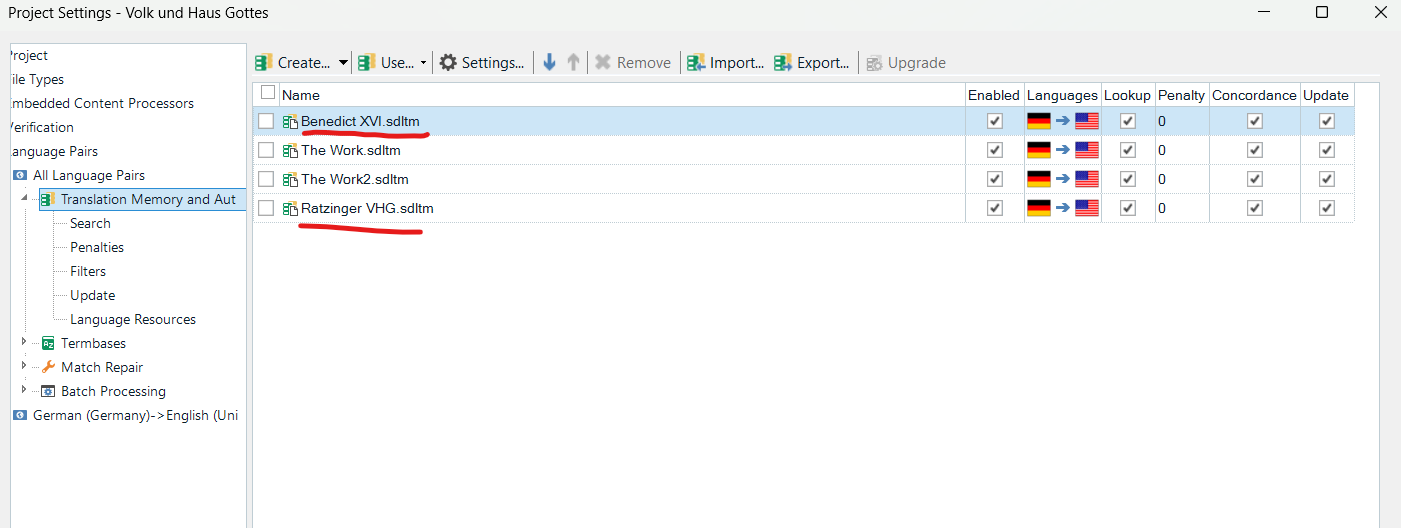This screenshot has height=528, width=1401.
Task: Collapse Translation Memory and Automated Translation node
Action: (x=24, y=198)
